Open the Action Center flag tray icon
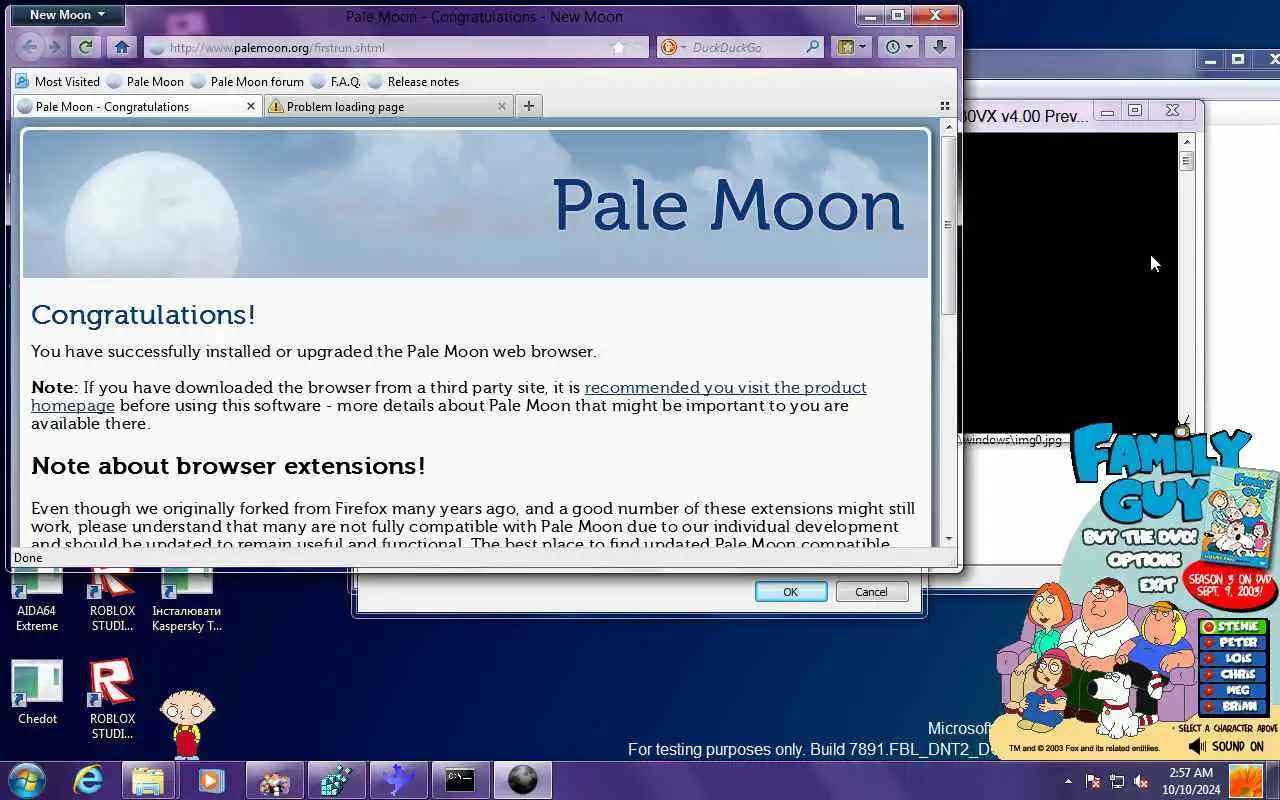This screenshot has height=800, width=1280. [x=1093, y=781]
